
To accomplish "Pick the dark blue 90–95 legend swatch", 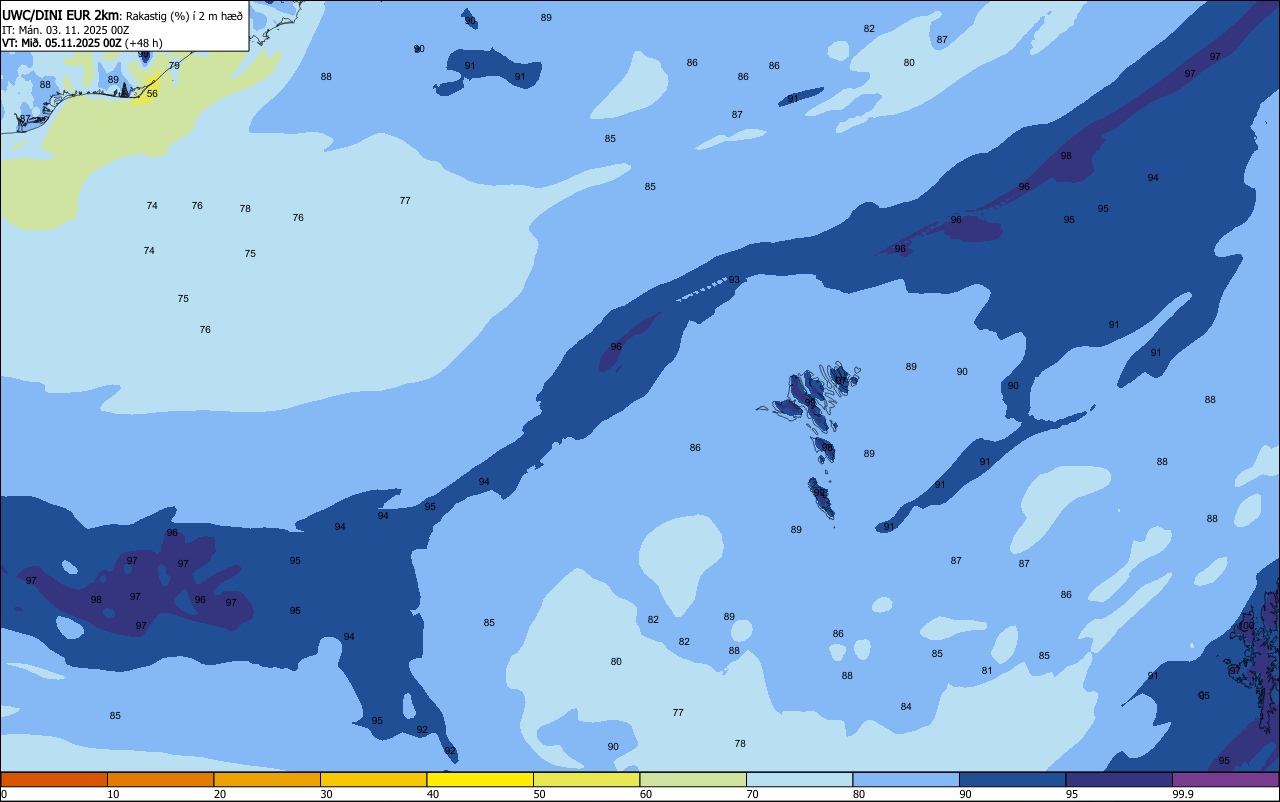I will (1012, 779).
